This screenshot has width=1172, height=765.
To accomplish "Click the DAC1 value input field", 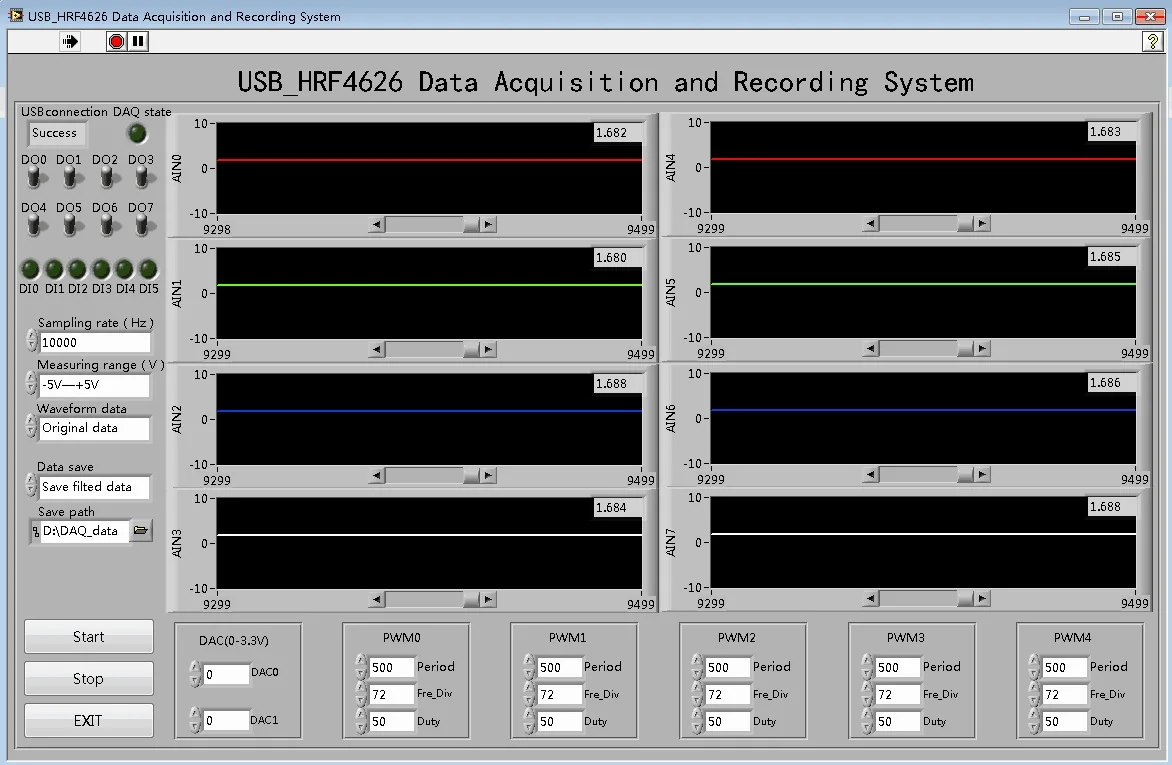I will pyautogui.click(x=226, y=720).
